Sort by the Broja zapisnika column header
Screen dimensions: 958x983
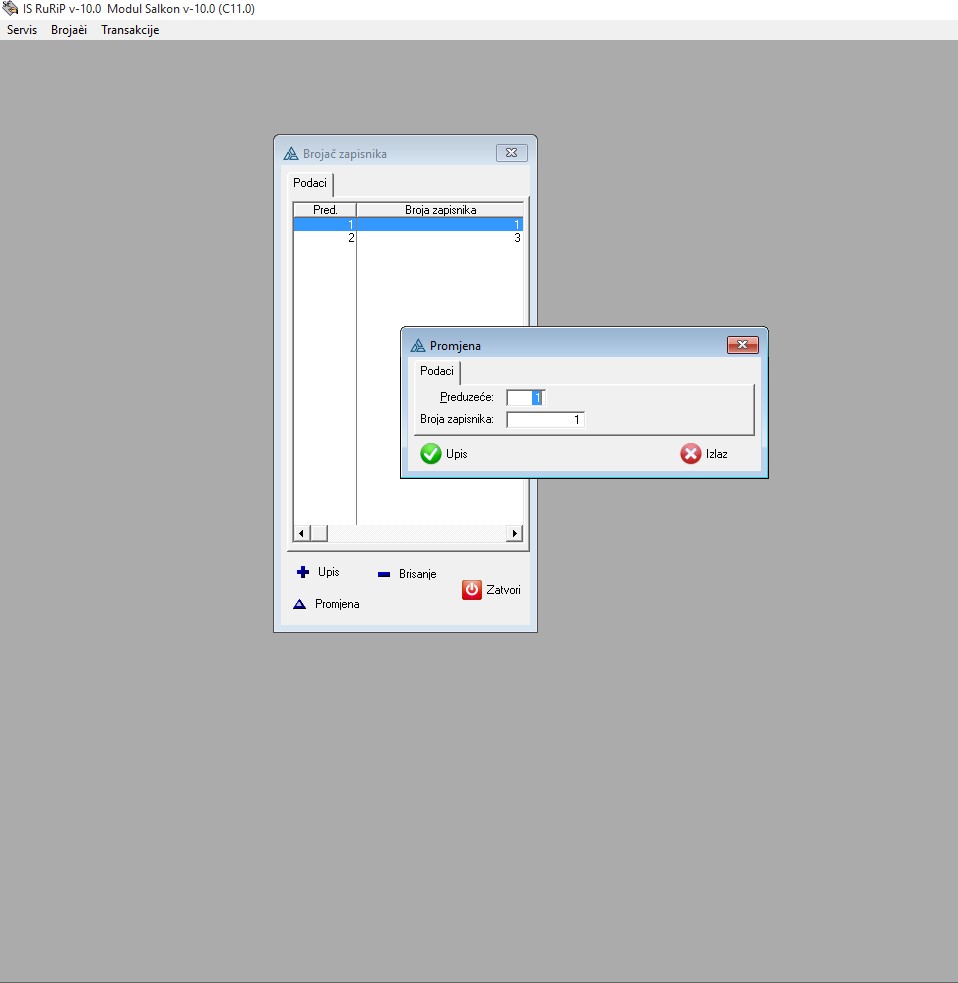coord(440,210)
